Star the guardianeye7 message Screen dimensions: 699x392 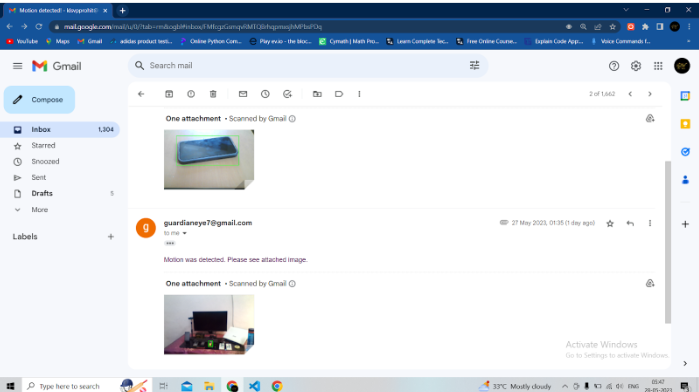pos(610,223)
